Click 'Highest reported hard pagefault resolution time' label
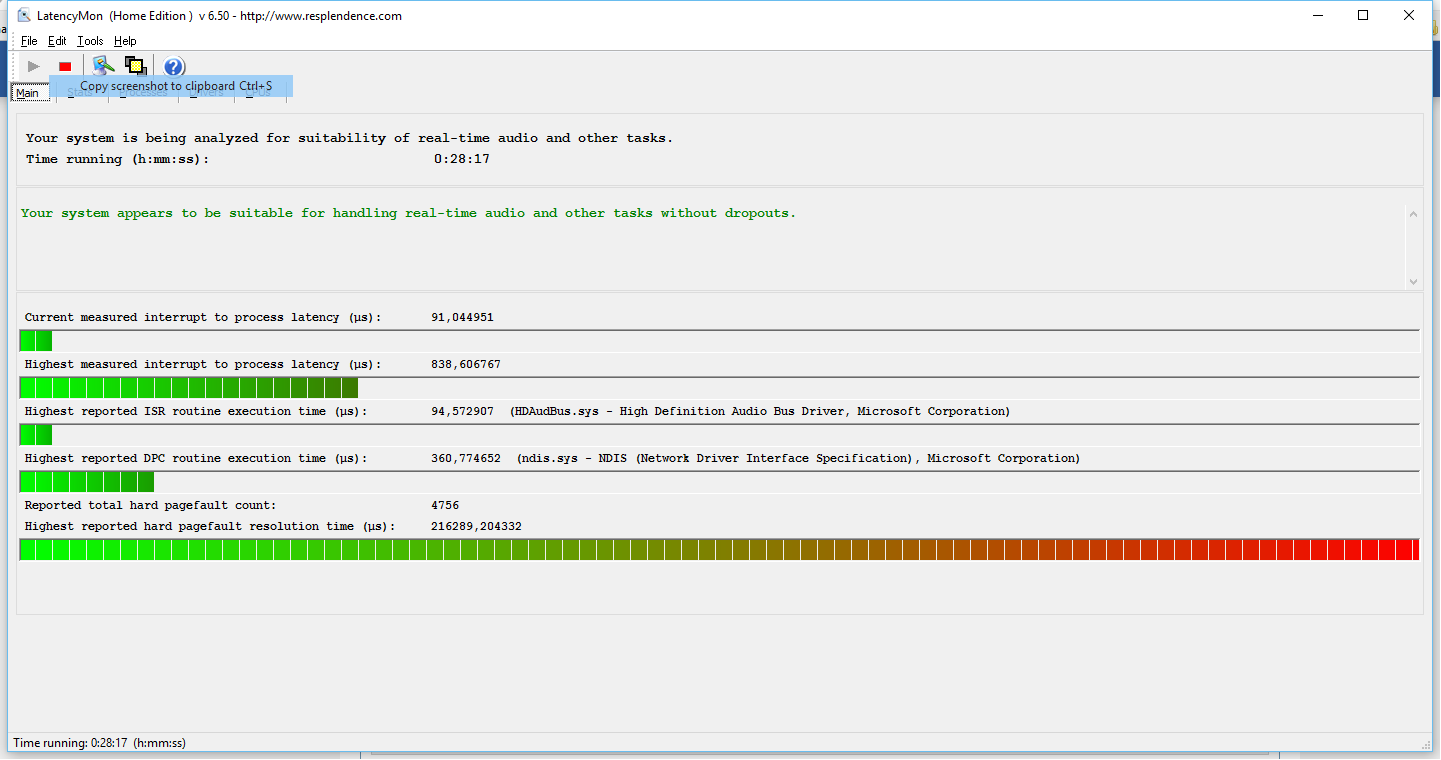Screen dimensions: 1441x760 210,526
